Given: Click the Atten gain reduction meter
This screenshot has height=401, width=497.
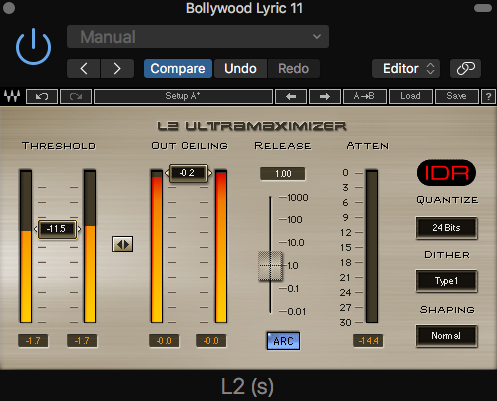Looking at the screenshot, I should point(372,246).
